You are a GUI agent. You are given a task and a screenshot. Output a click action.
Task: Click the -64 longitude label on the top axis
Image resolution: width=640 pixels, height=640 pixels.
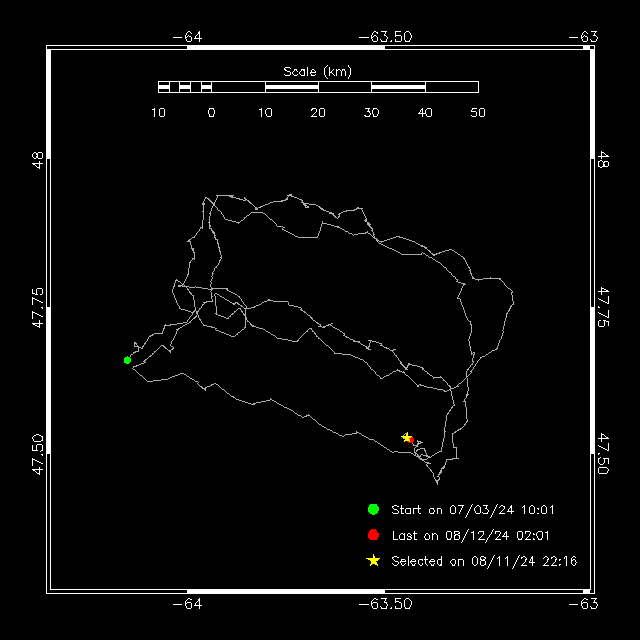(x=187, y=36)
